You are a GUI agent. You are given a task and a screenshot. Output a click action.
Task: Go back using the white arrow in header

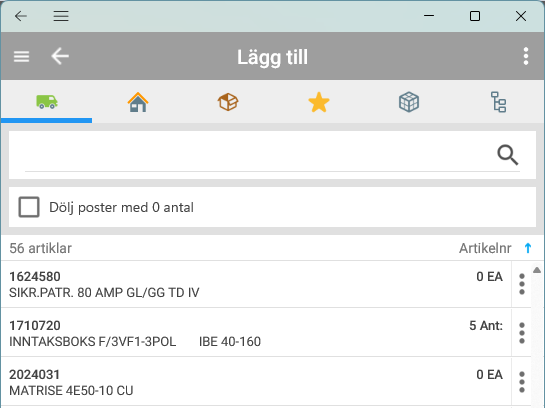pyautogui.click(x=60, y=56)
